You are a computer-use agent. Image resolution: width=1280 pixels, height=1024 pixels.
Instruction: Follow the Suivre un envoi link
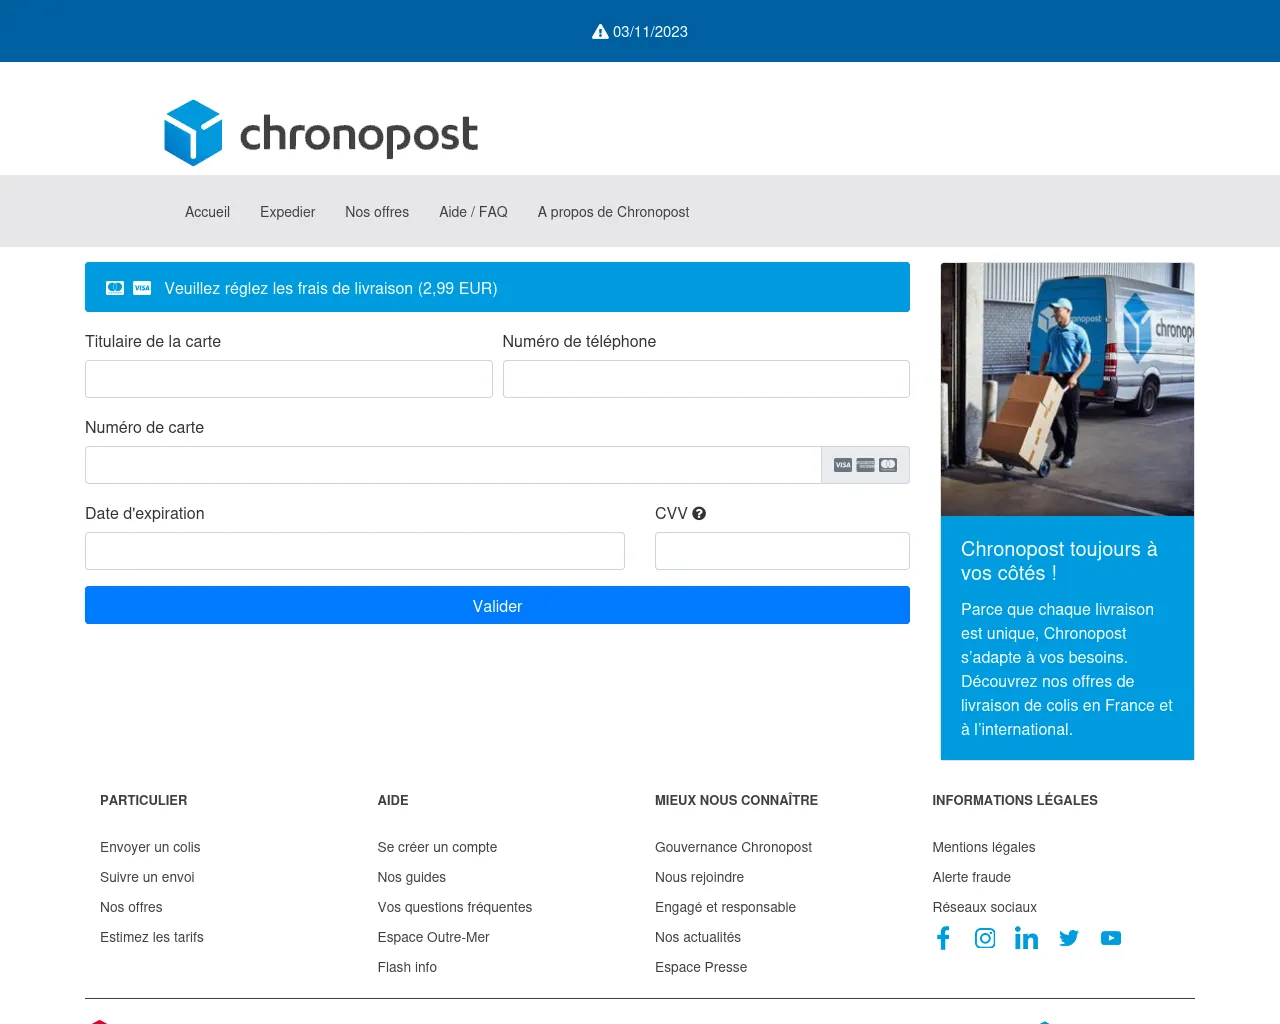click(x=147, y=877)
